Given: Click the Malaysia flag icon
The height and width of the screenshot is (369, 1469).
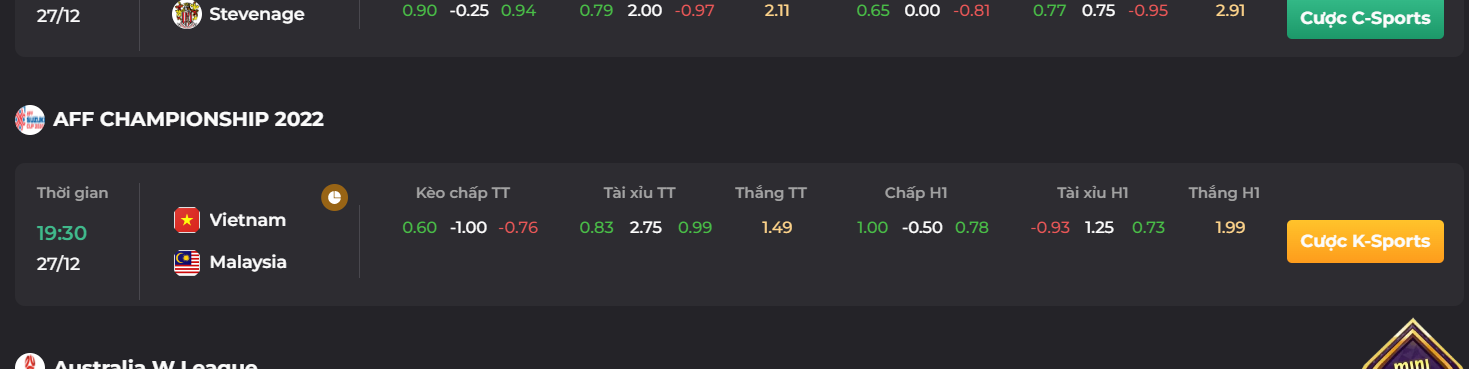Looking at the screenshot, I should pos(187,263).
